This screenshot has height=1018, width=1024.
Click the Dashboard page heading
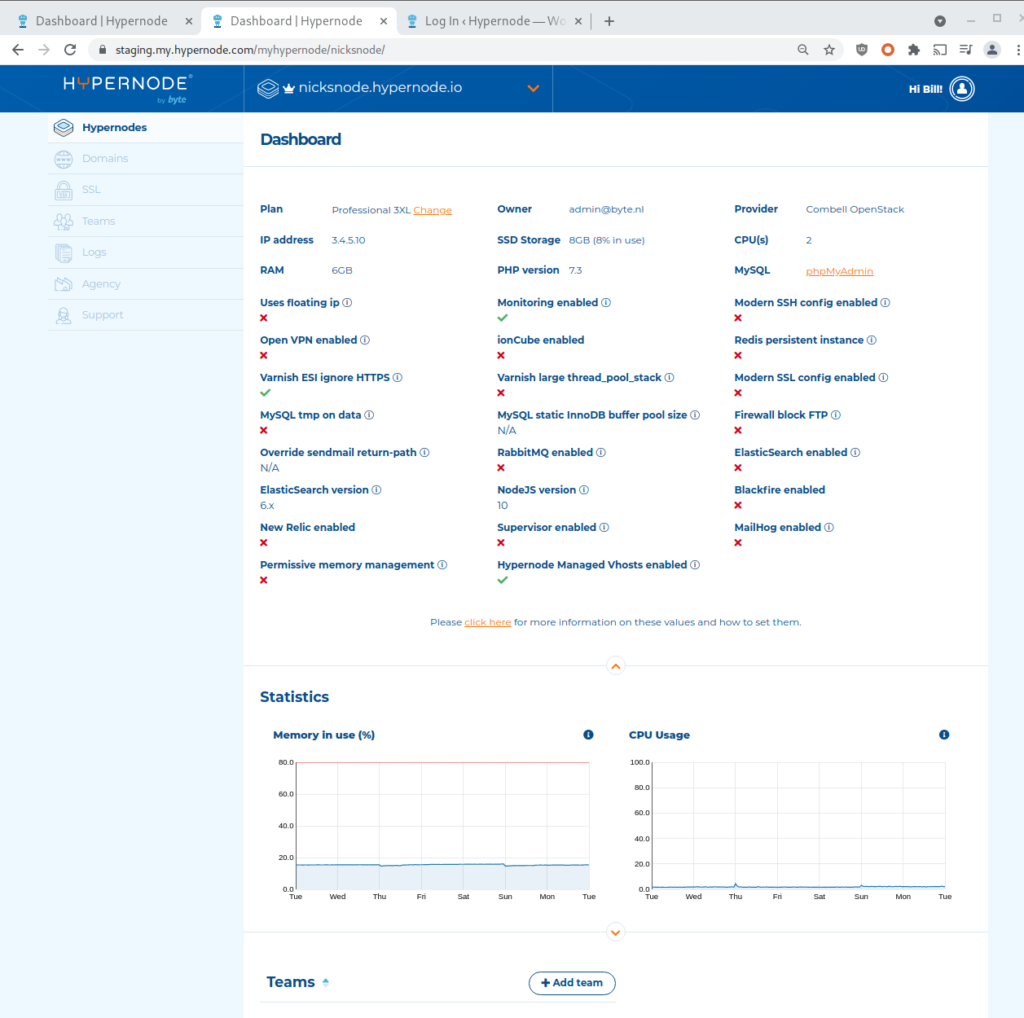pyautogui.click(x=300, y=139)
